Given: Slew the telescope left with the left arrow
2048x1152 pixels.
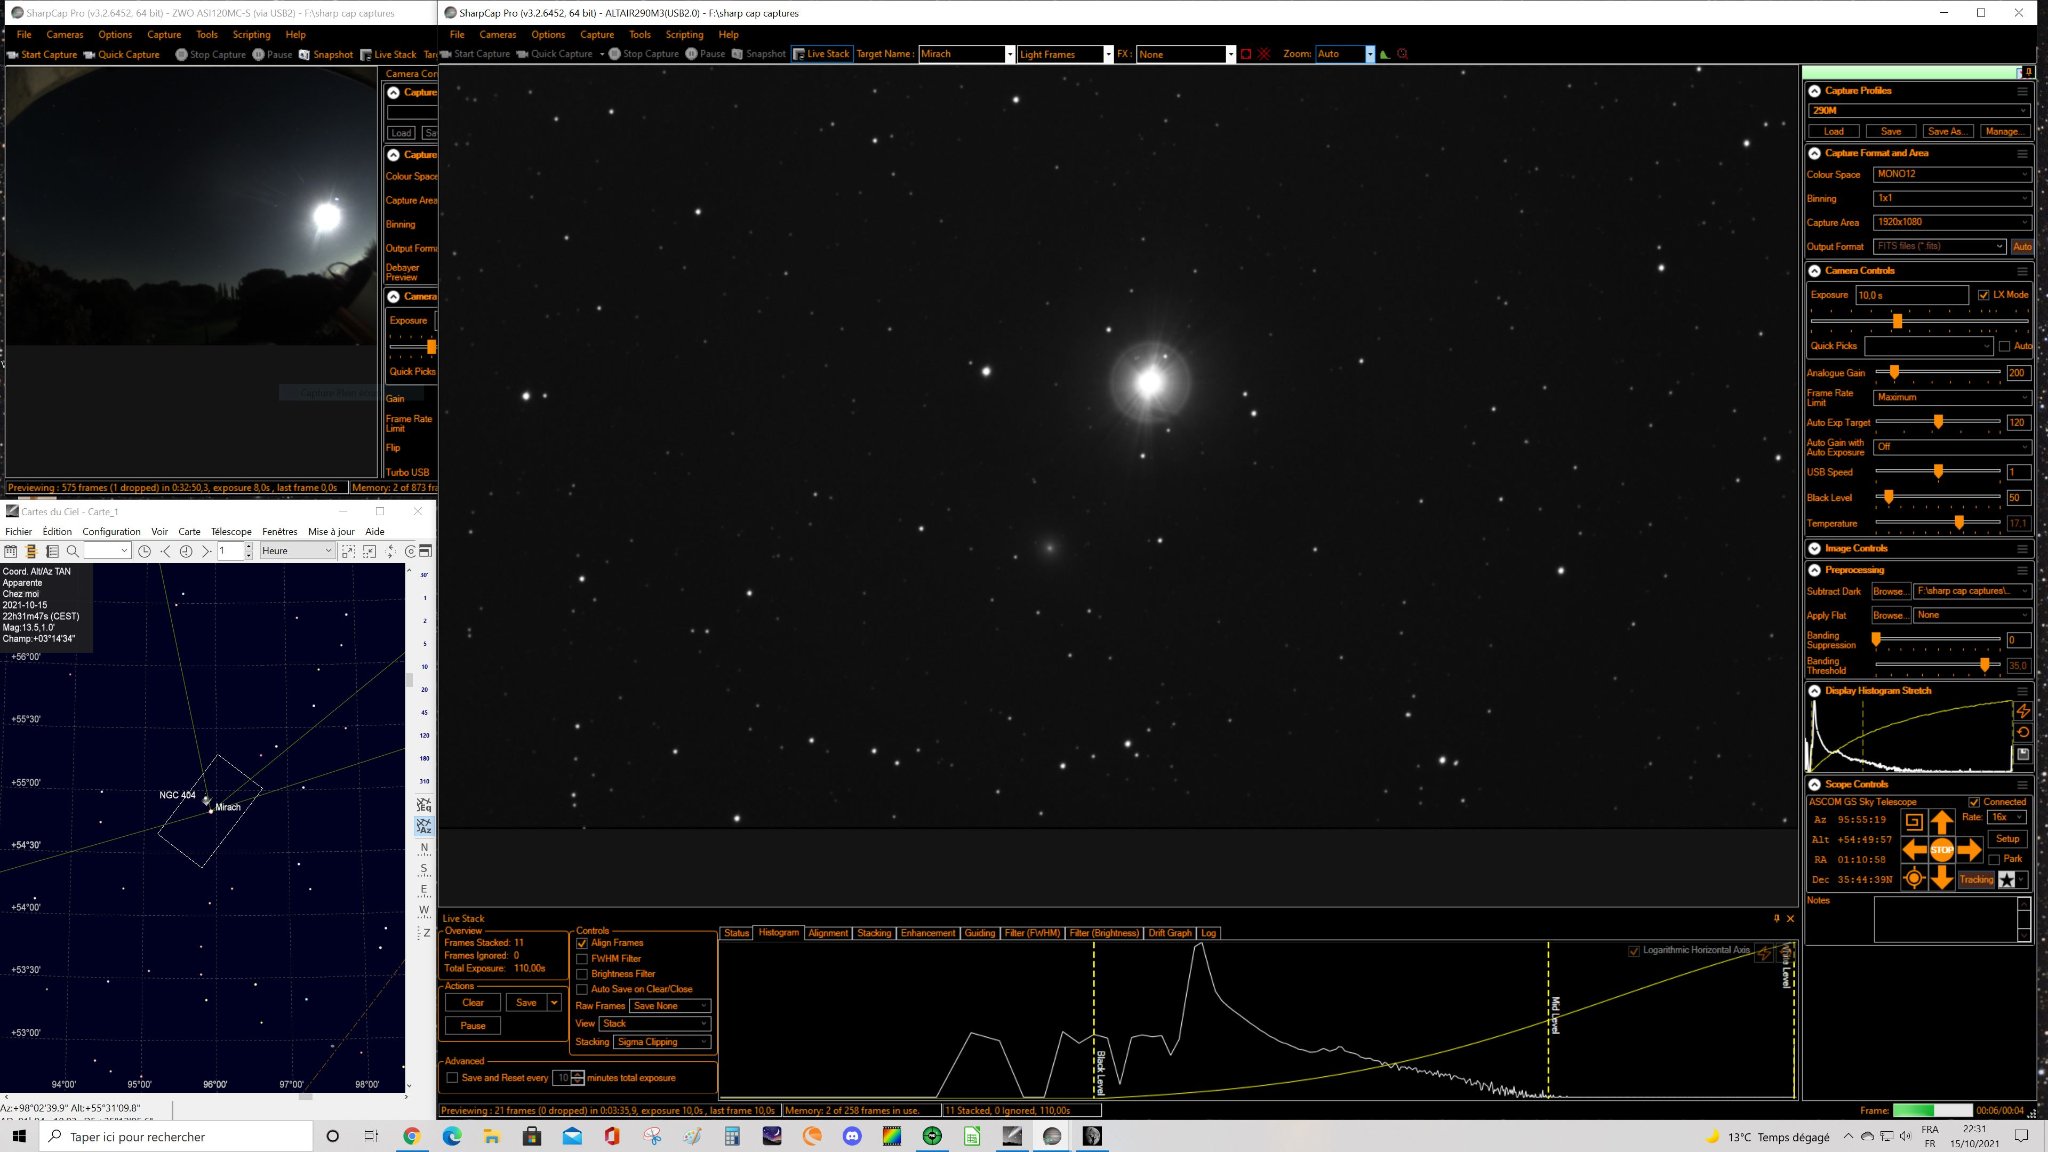Looking at the screenshot, I should tap(1914, 850).
